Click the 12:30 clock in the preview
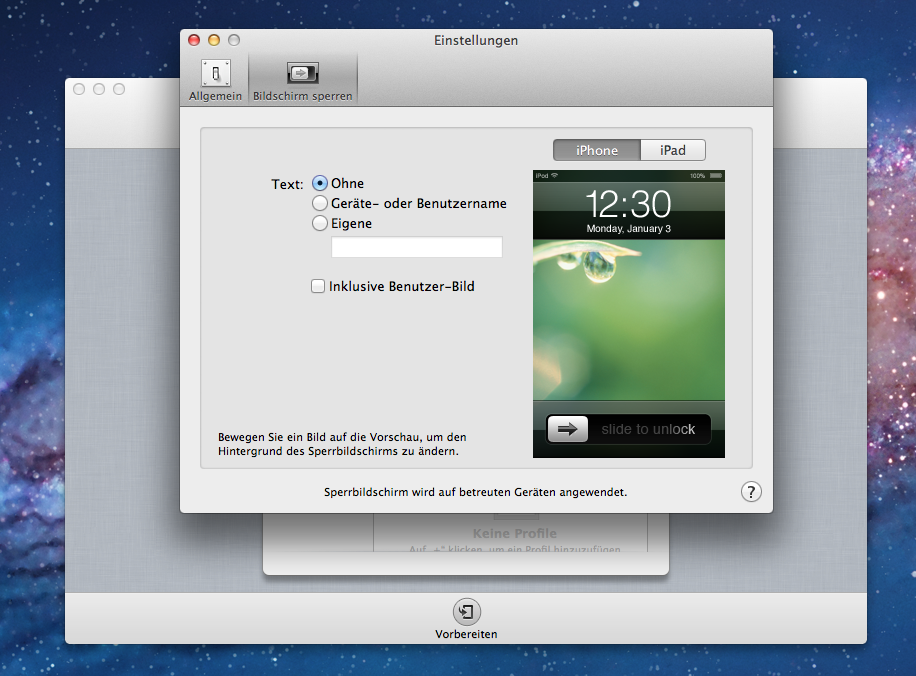916x676 pixels. (x=629, y=204)
